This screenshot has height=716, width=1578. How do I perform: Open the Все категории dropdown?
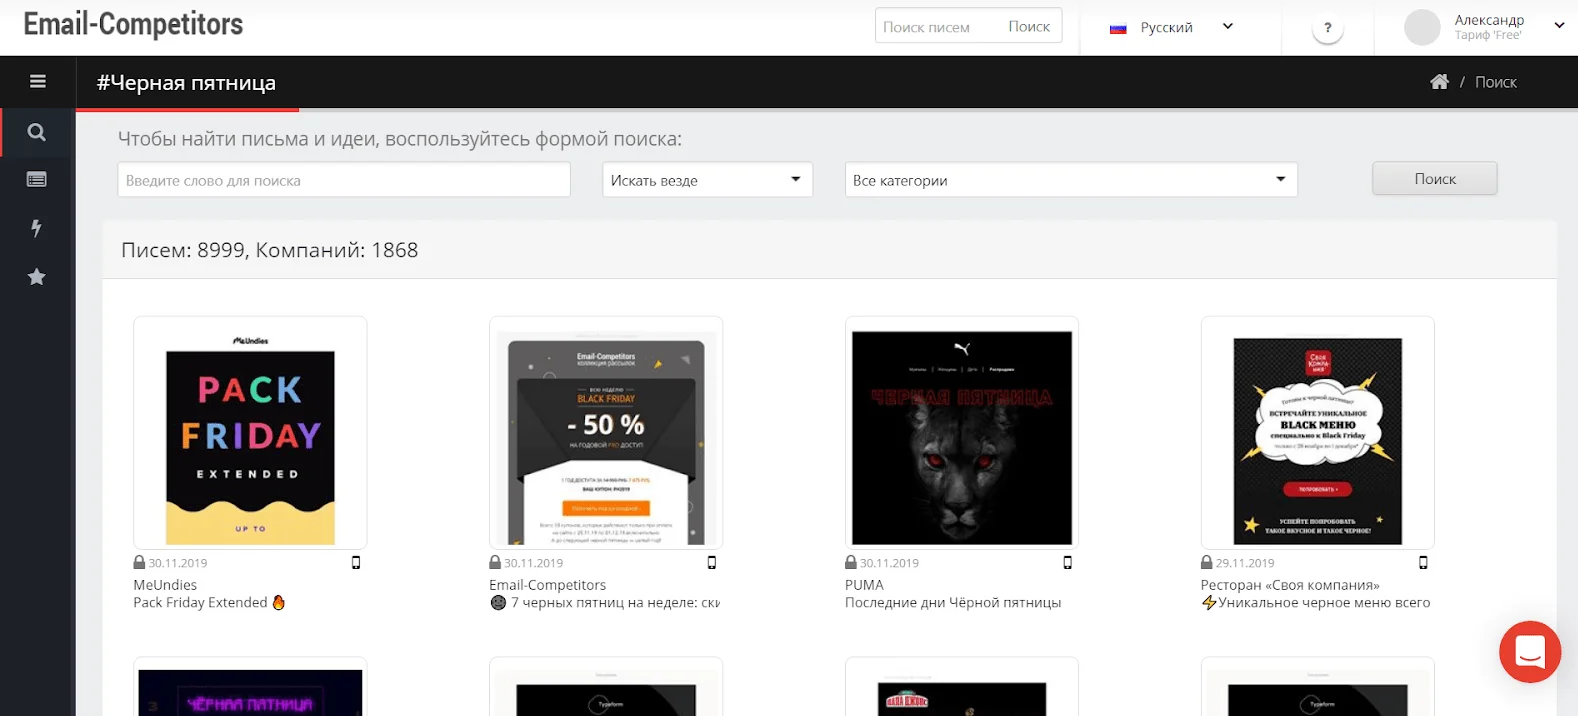tap(1071, 180)
